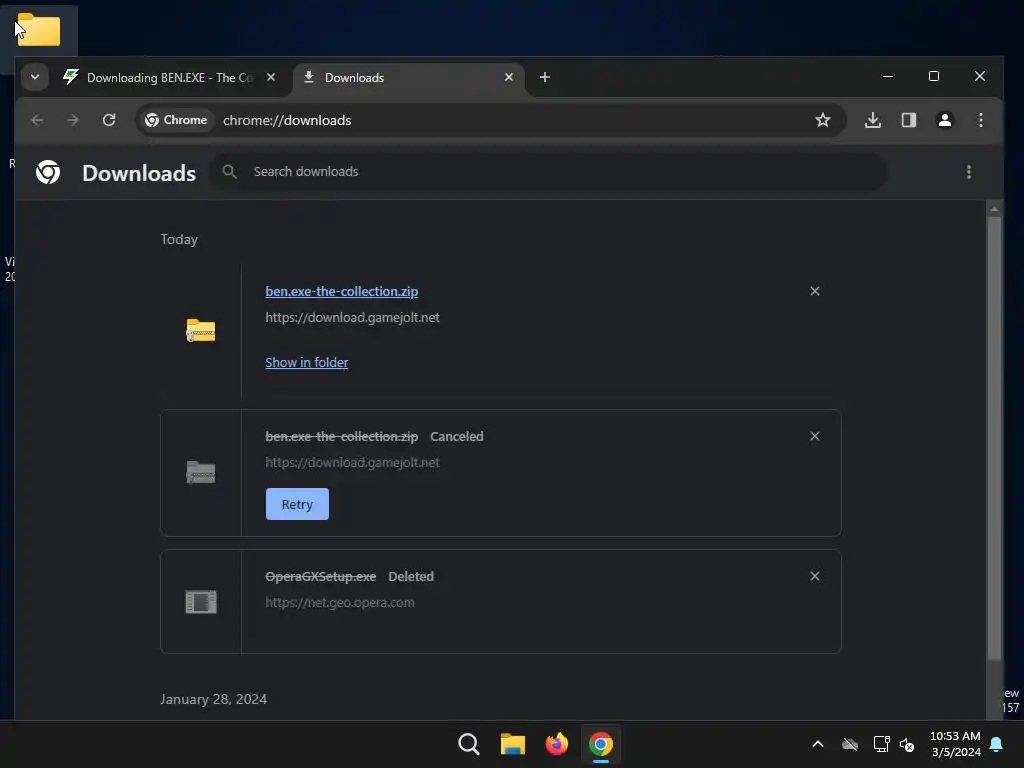Click the Chrome taskbar icon

(x=601, y=744)
